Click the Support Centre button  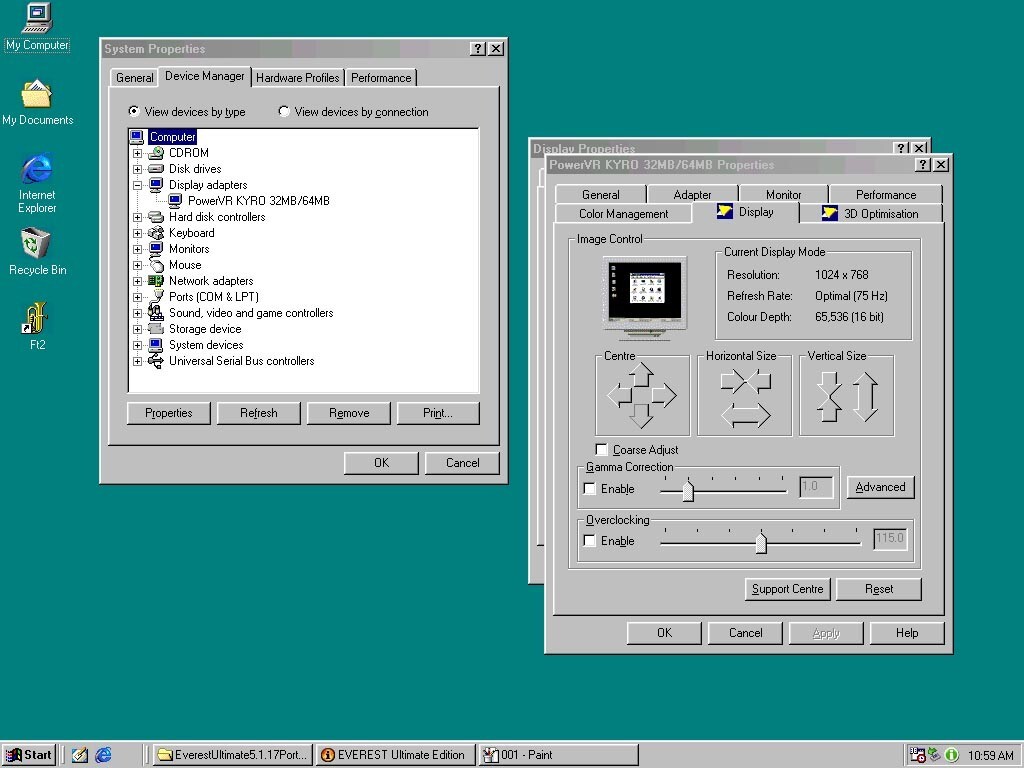[x=787, y=589]
